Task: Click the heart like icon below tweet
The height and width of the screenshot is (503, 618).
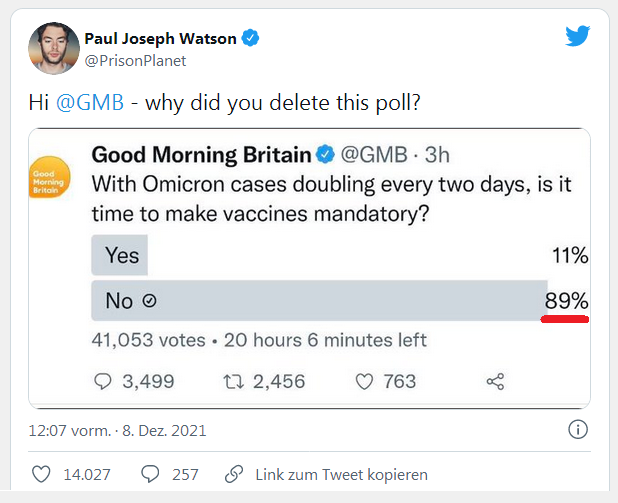Action: pyautogui.click(x=42, y=474)
